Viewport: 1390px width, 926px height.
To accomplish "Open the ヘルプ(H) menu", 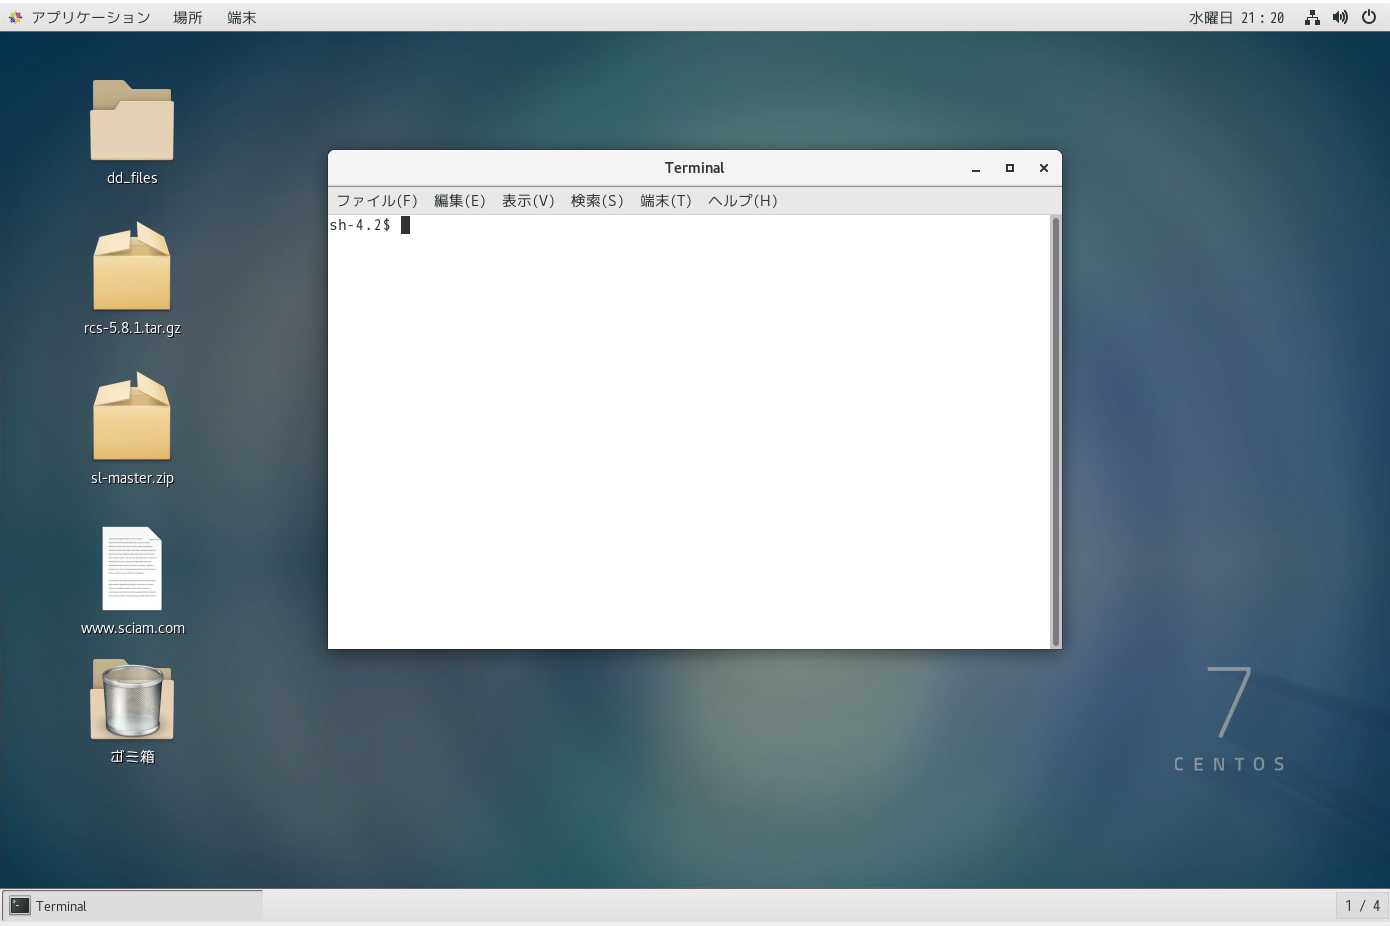I will tap(742, 201).
